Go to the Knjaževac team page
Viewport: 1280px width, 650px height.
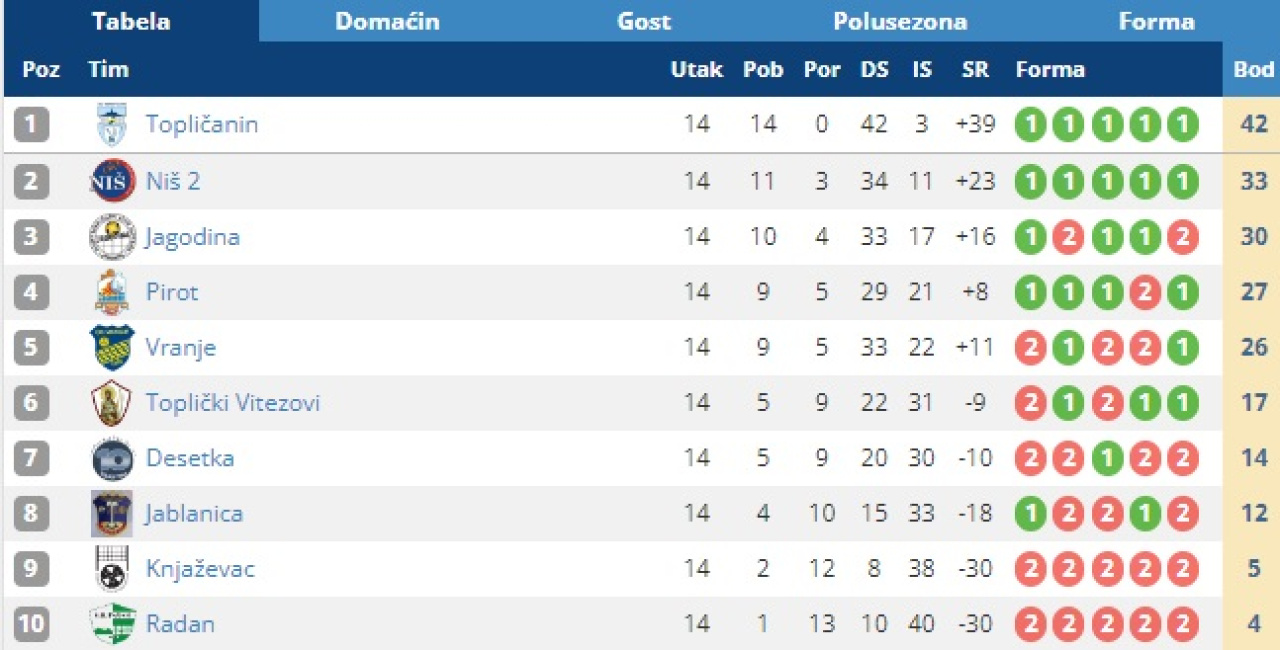[200, 569]
